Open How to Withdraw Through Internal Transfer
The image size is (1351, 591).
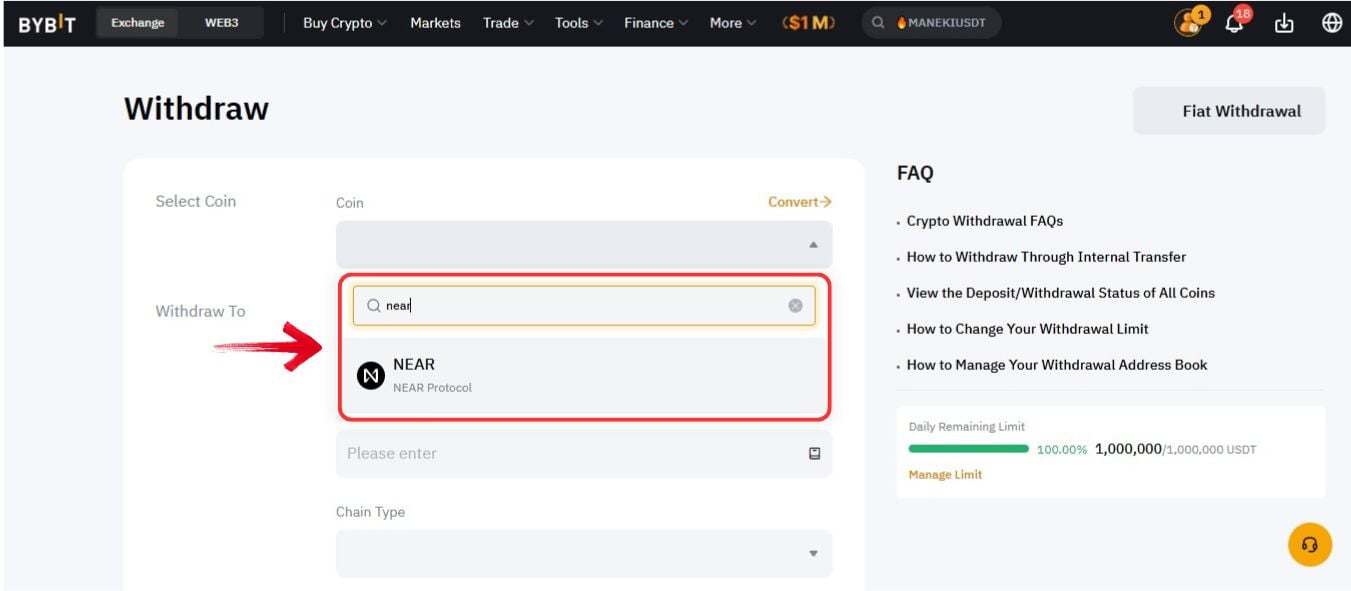tap(1046, 257)
